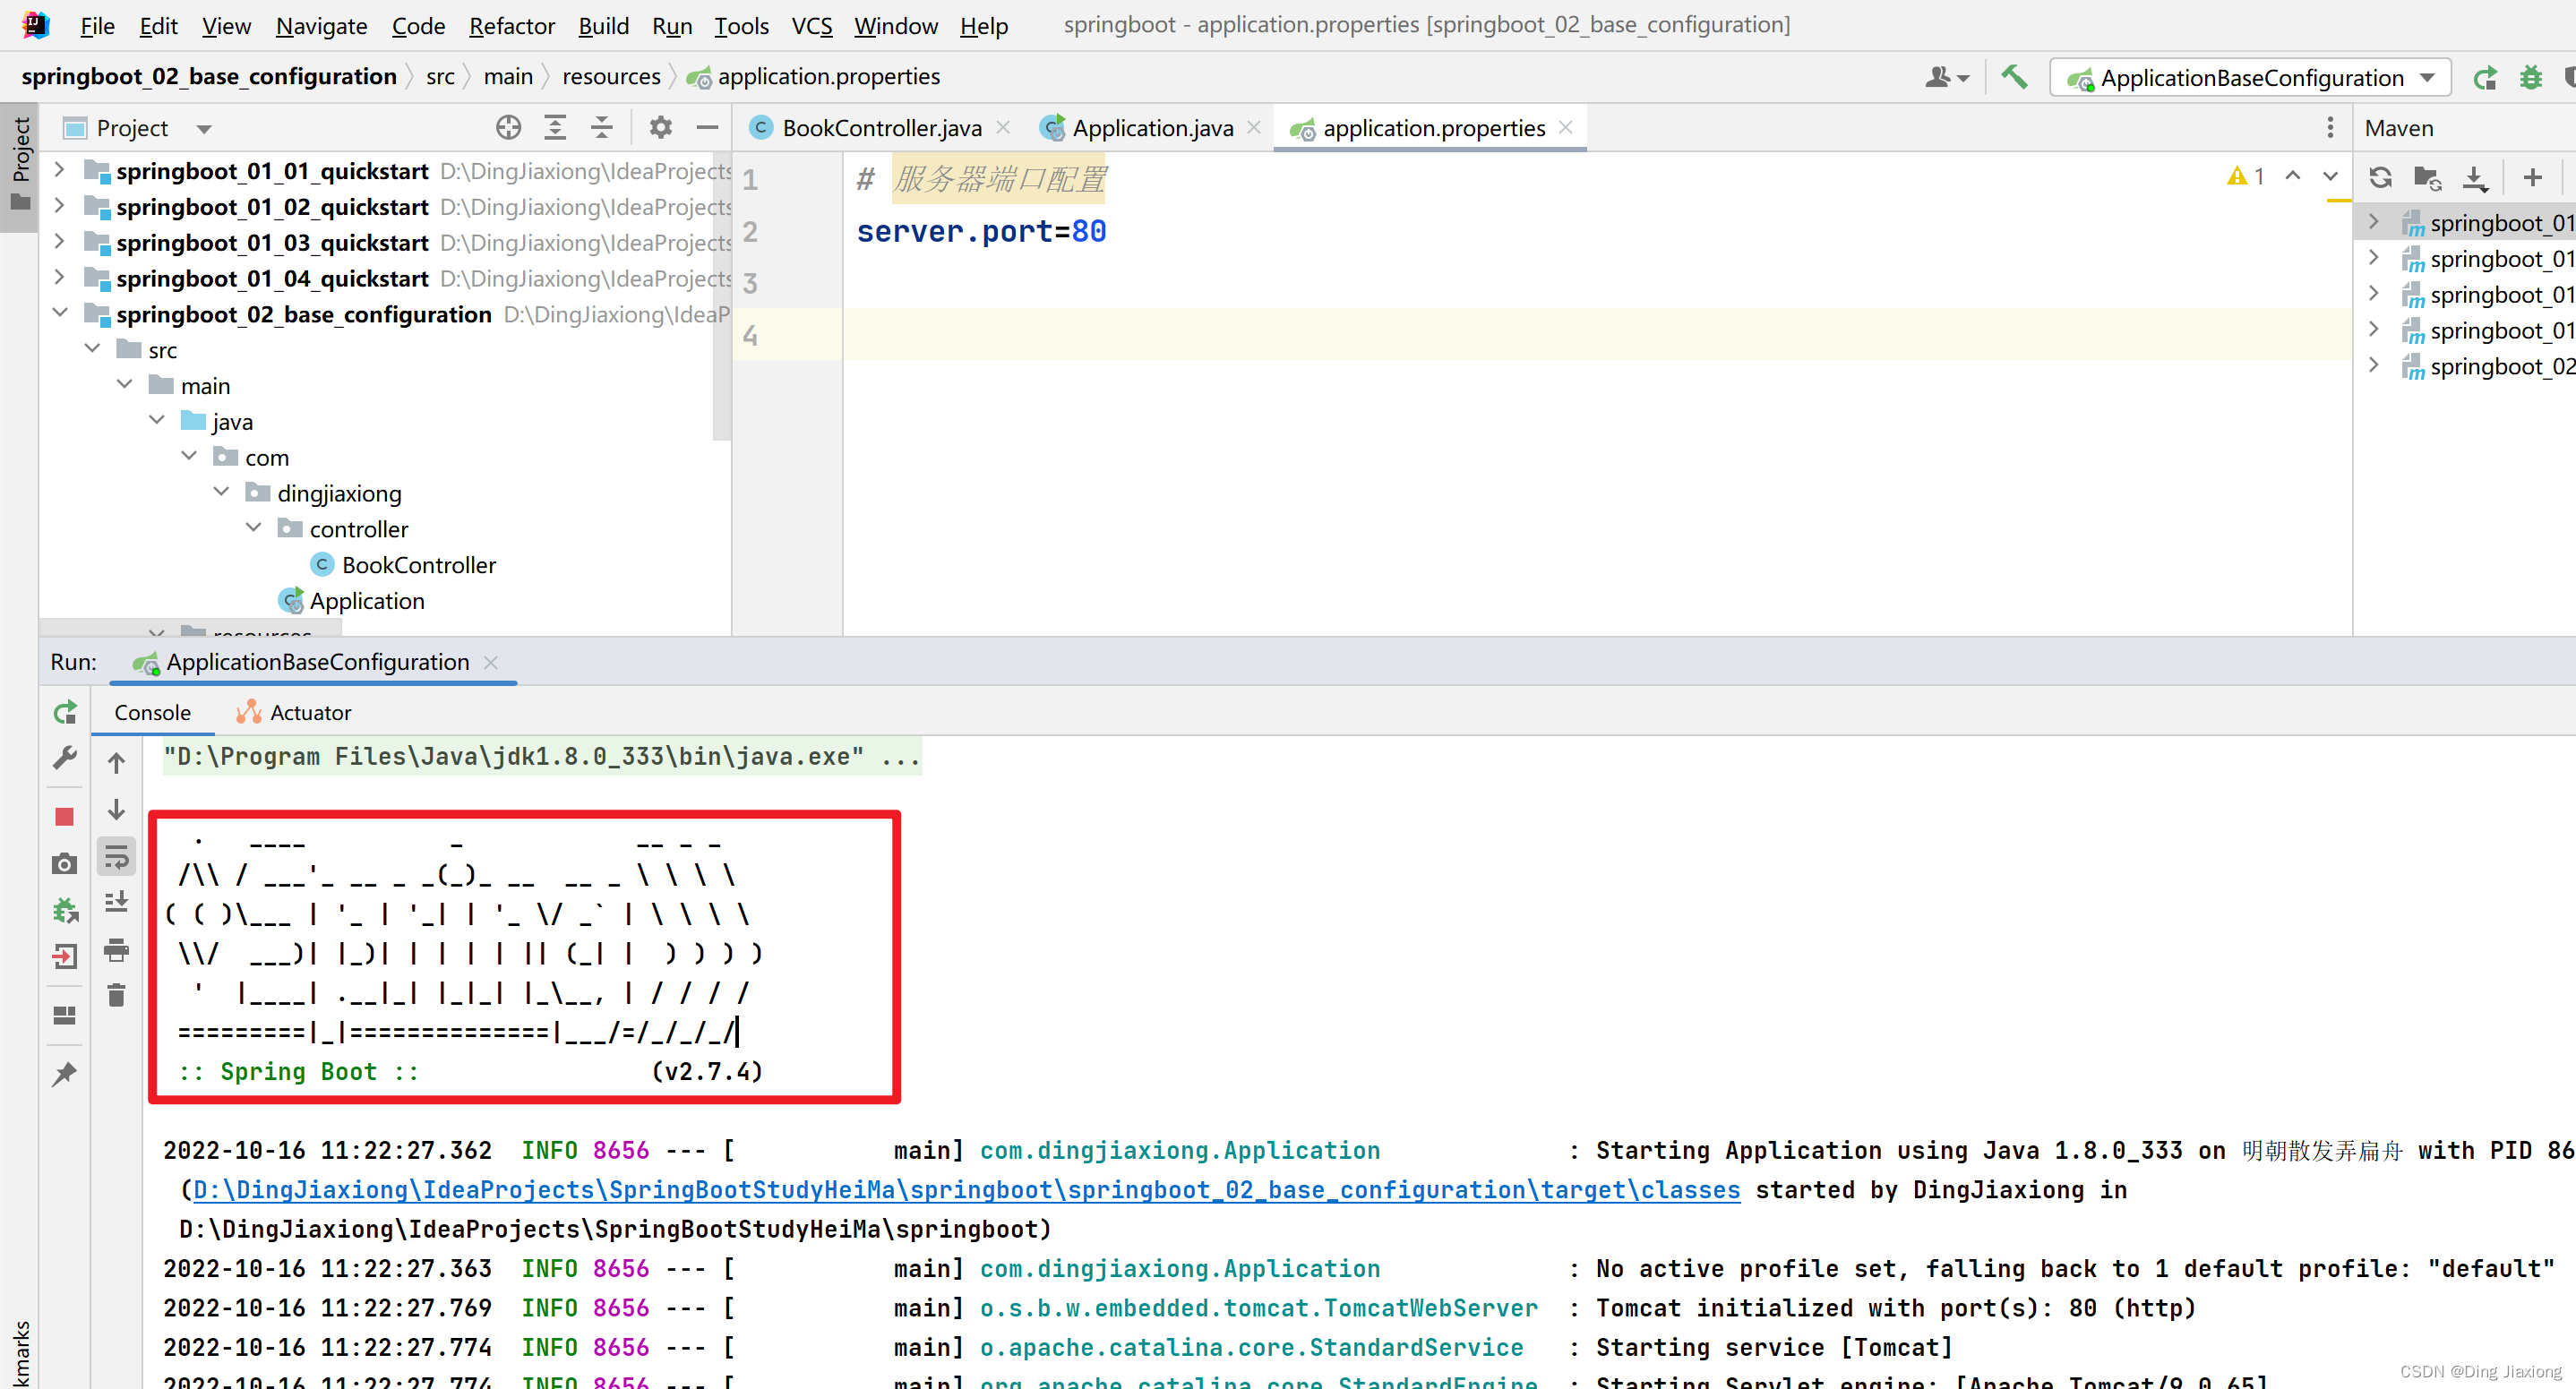Collapse springboot_02_base_configuration module
The height and width of the screenshot is (1389, 2576).
point(59,314)
